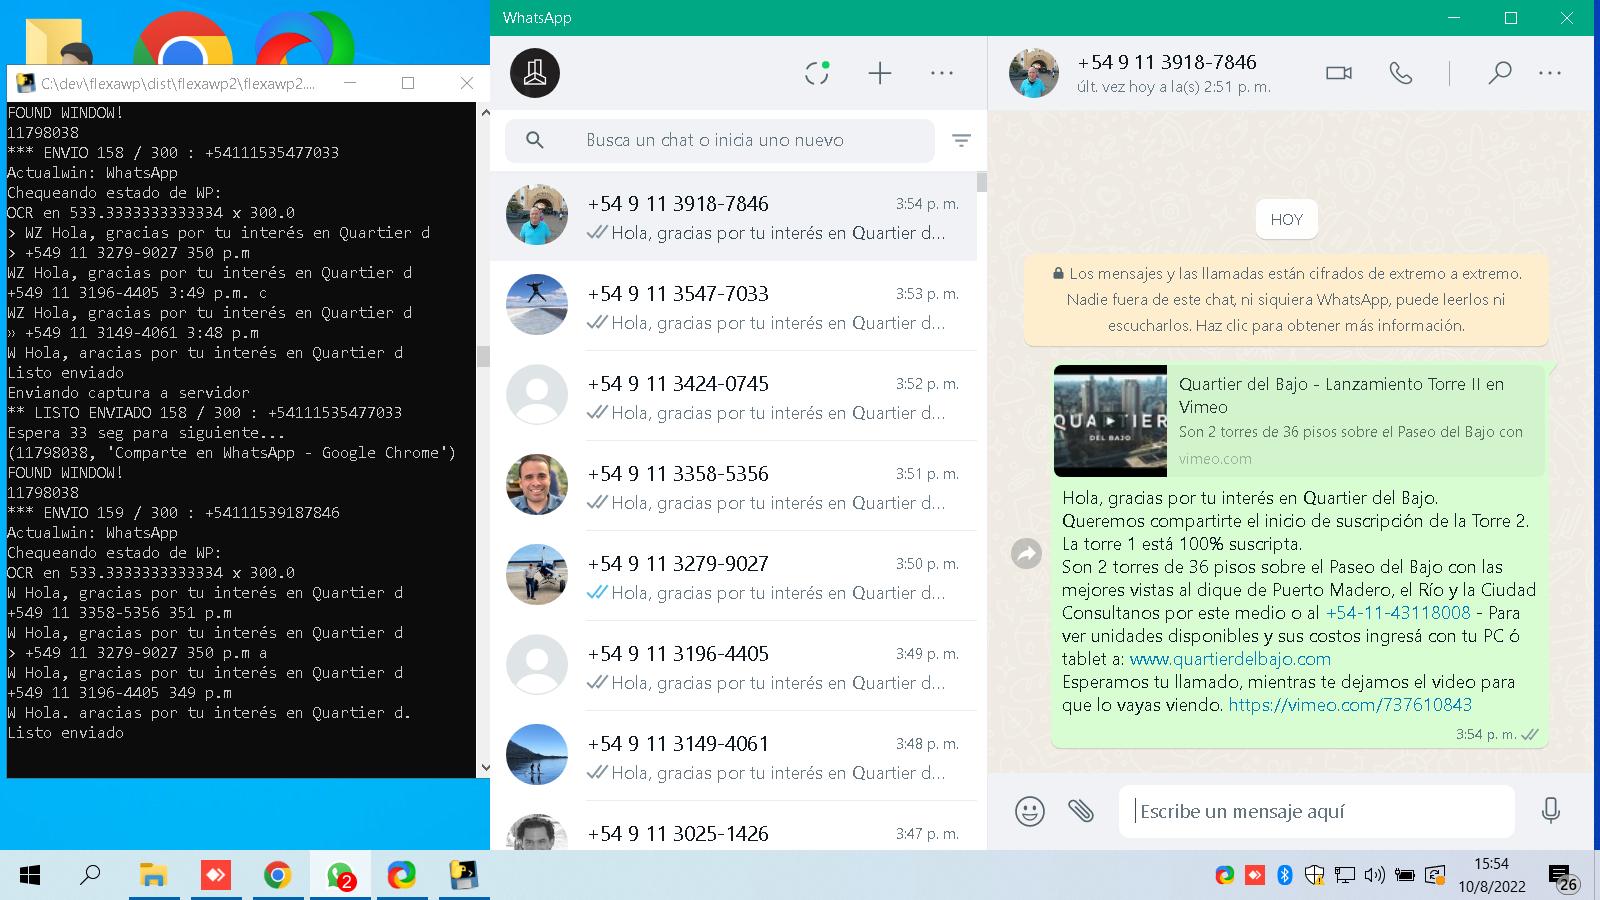Image resolution: width=1600 pixels, height=900 pixels.
Task: Click the search magnifier in chat list
Action: pos(535,140)
